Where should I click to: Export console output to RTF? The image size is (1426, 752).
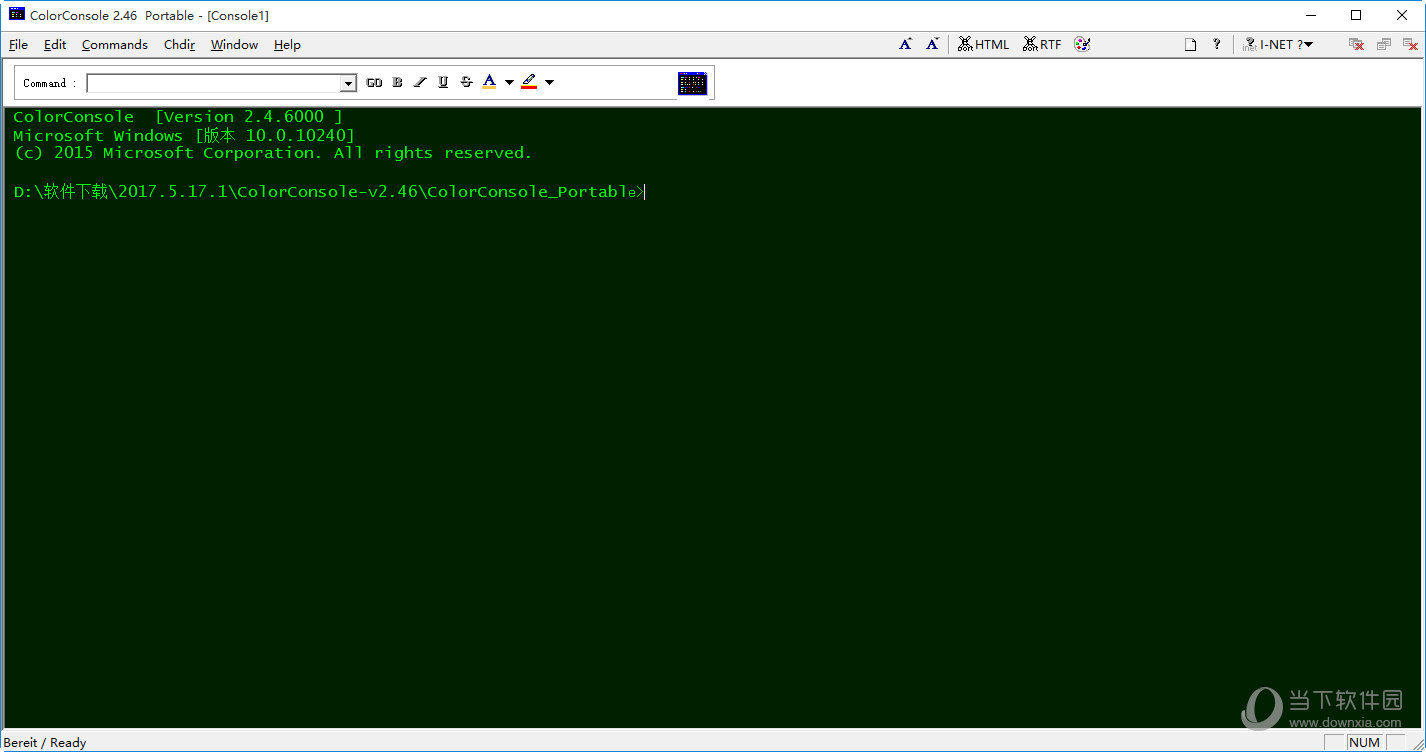click(x=1042, y=44)
